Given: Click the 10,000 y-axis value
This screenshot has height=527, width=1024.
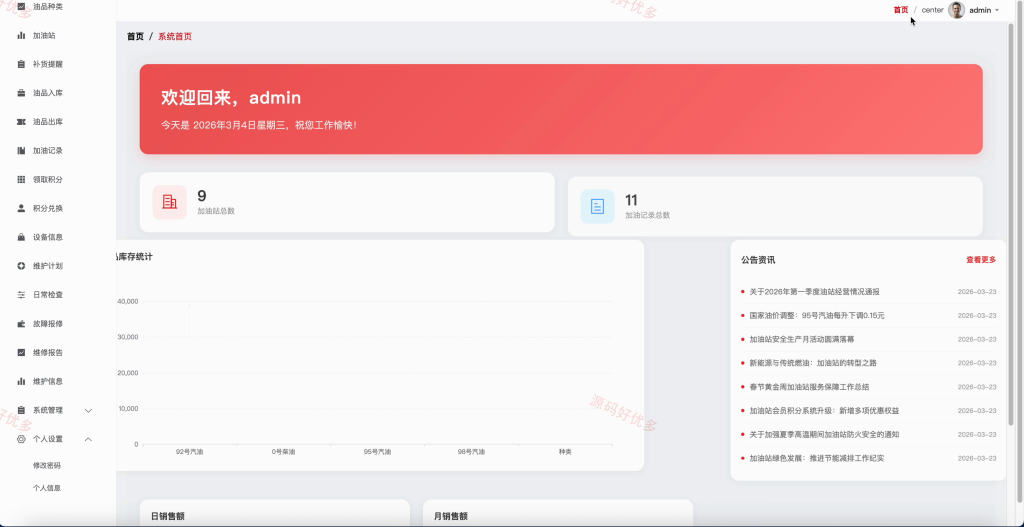Looking at the screenshot, I should tap(127, 409).
